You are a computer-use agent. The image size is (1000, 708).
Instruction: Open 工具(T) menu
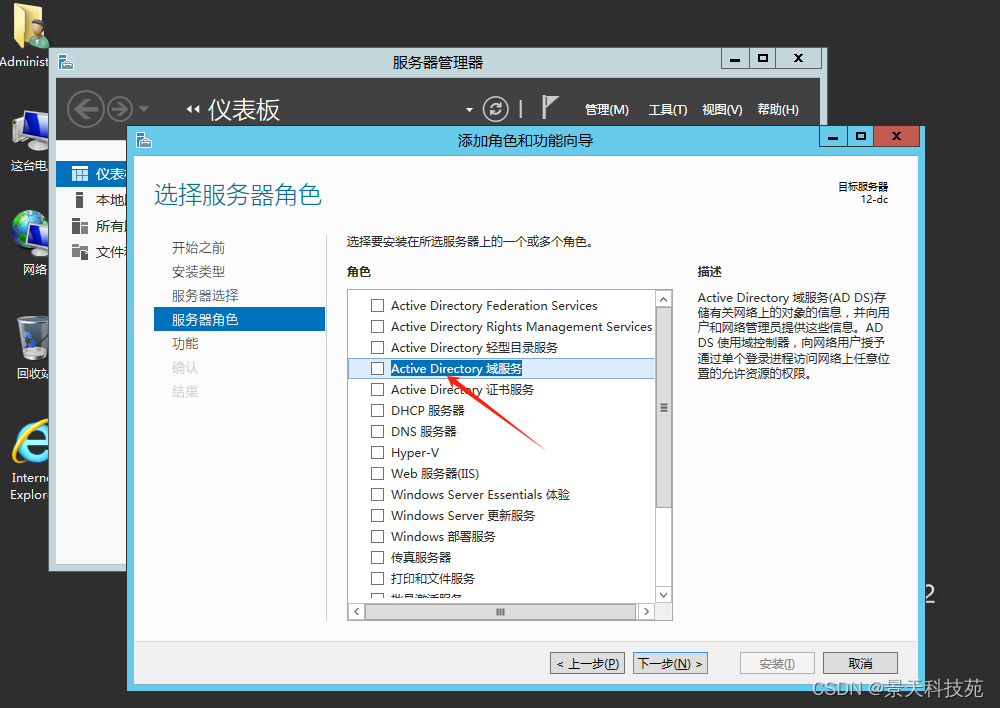668,110
